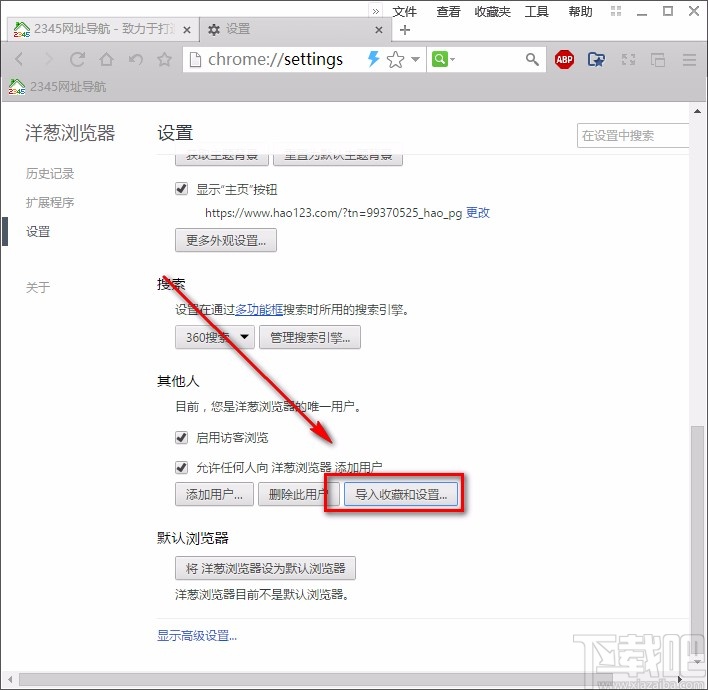The image size is (708, 690).
Task: Click the grid skin icon in title bar
Action: pos(616,11)
